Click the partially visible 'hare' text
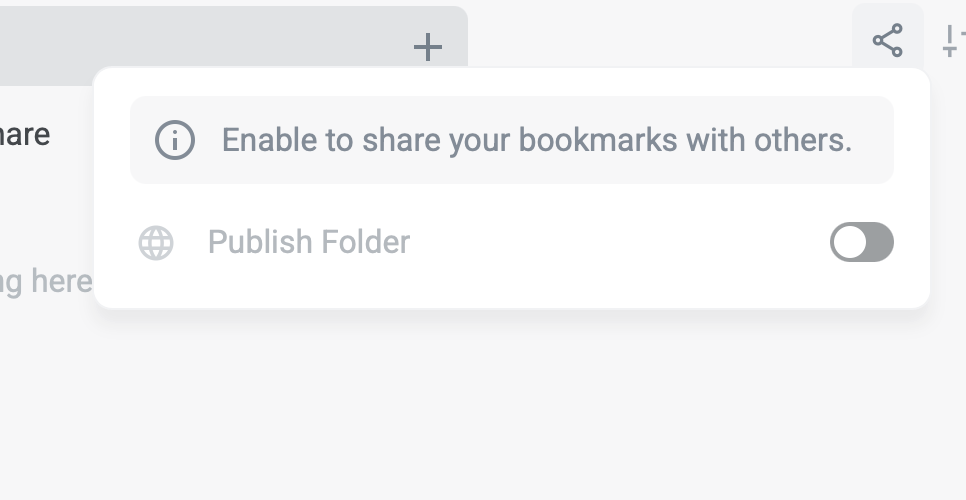Viewport: 966px width, 500px height. (x=25, y=134)
